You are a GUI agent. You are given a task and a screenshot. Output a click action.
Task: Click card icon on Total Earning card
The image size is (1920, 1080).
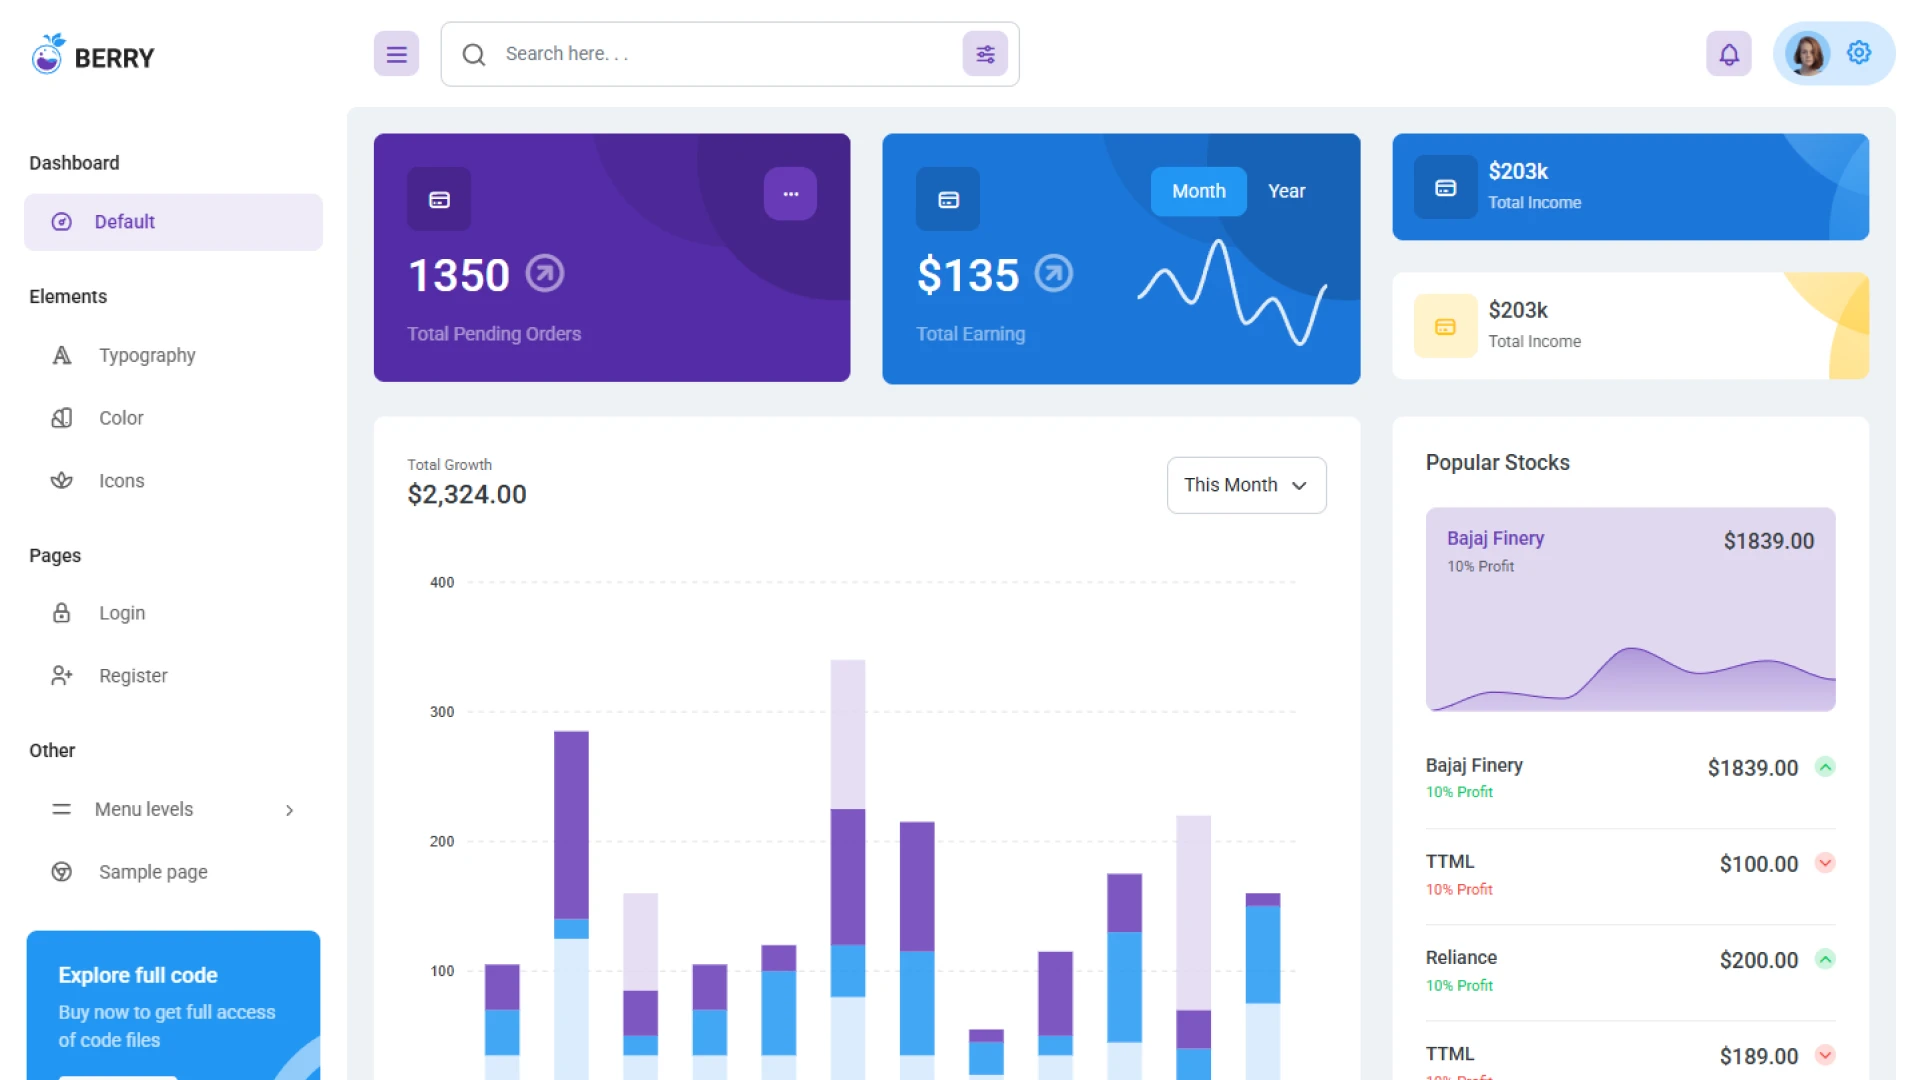pyautogui.click(x=948, y=199)
